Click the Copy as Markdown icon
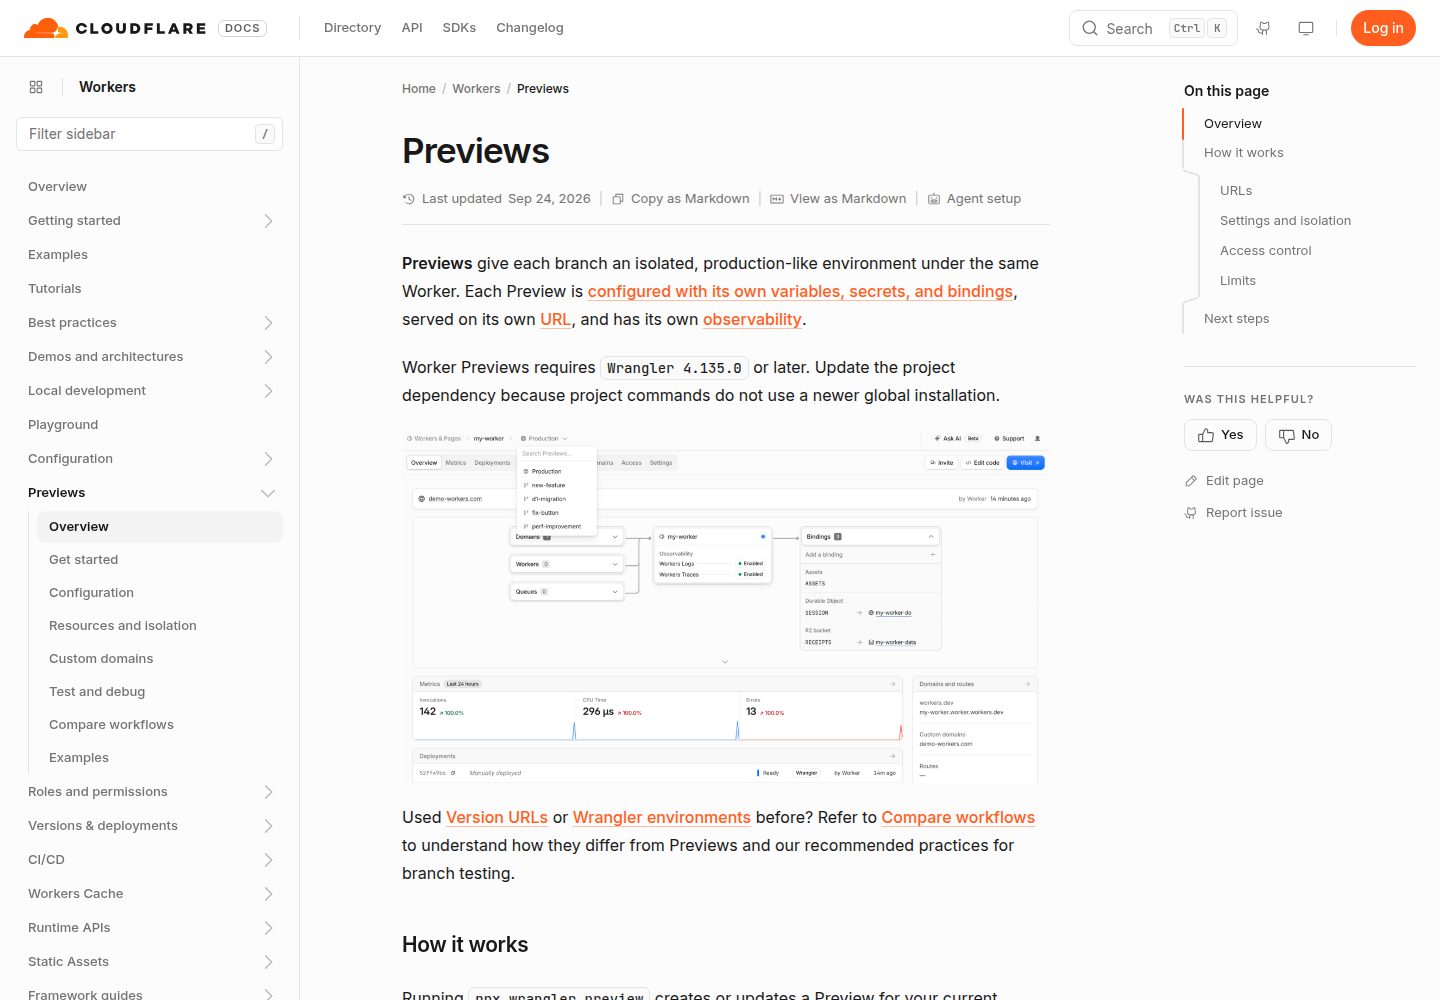Viewport: 1440px width, 1000px height. (618, 199)
